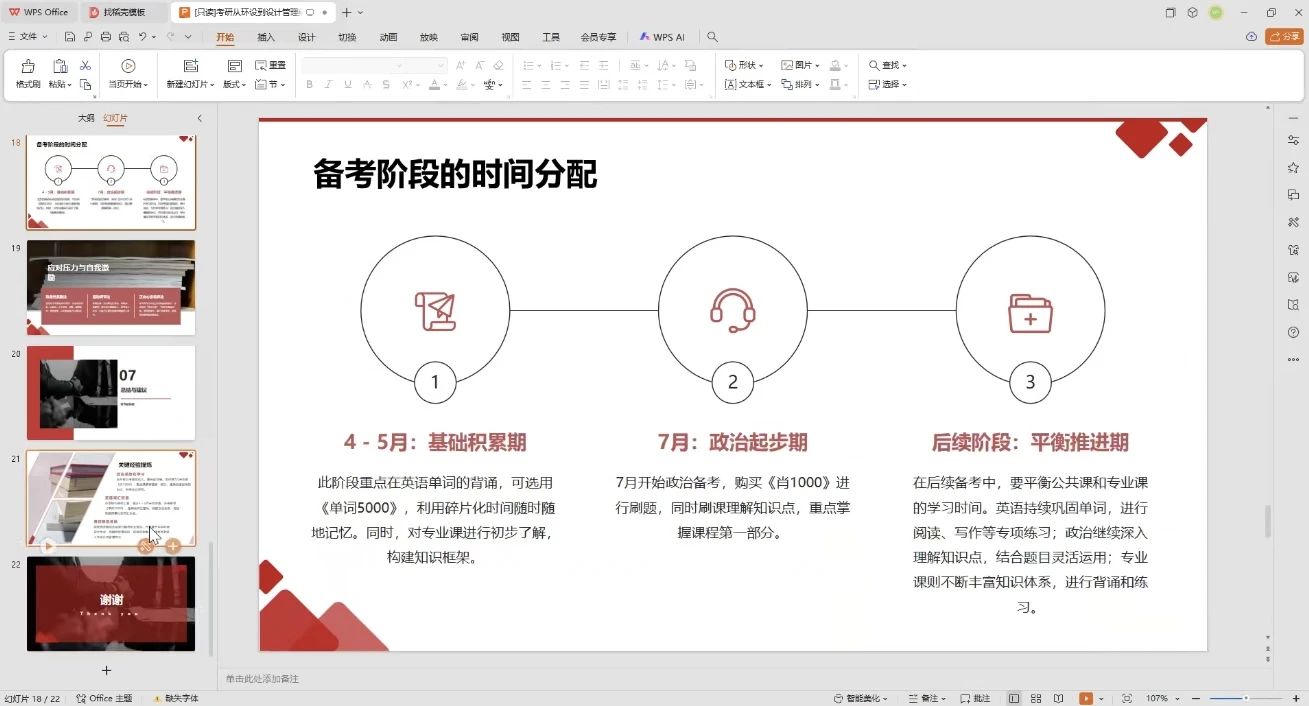Click the Cut scissors icon
Screen dimensions: 1309x706
coord(85,66)
